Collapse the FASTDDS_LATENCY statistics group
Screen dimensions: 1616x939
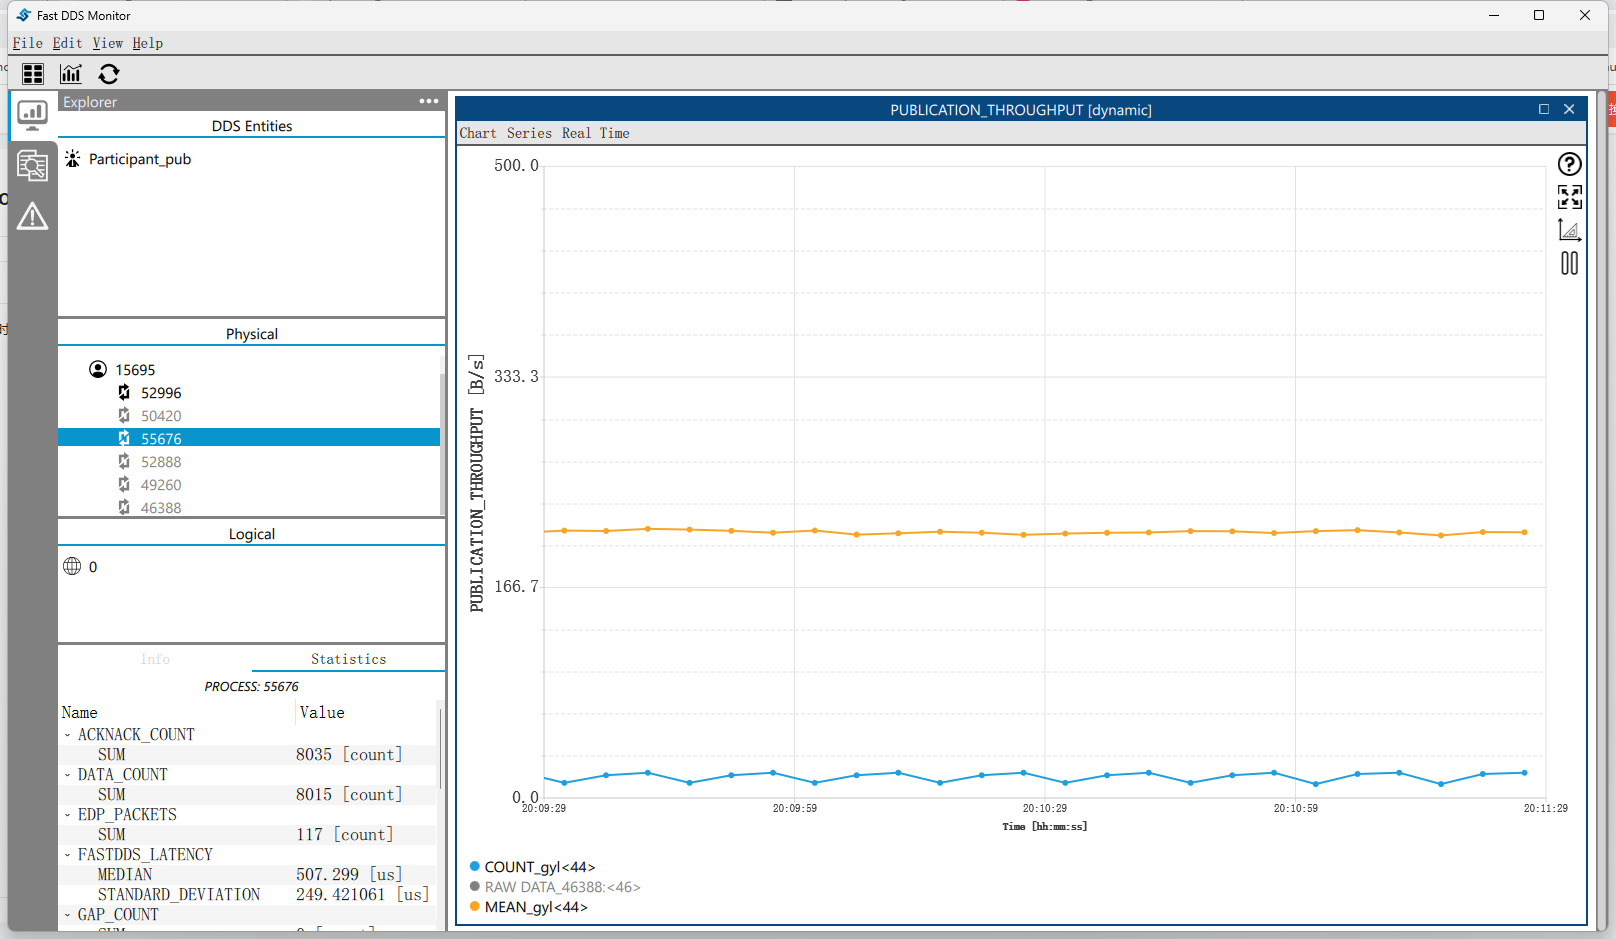click(68, 855)
